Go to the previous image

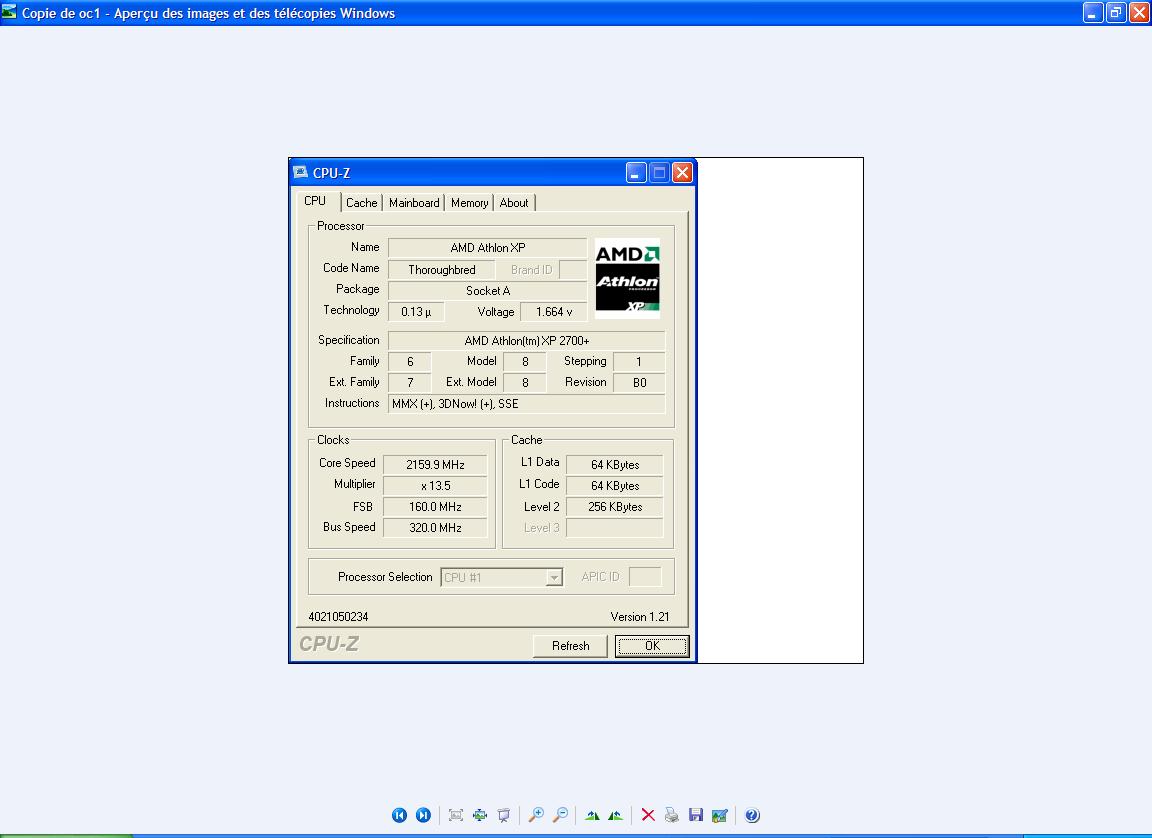(399, 815)
